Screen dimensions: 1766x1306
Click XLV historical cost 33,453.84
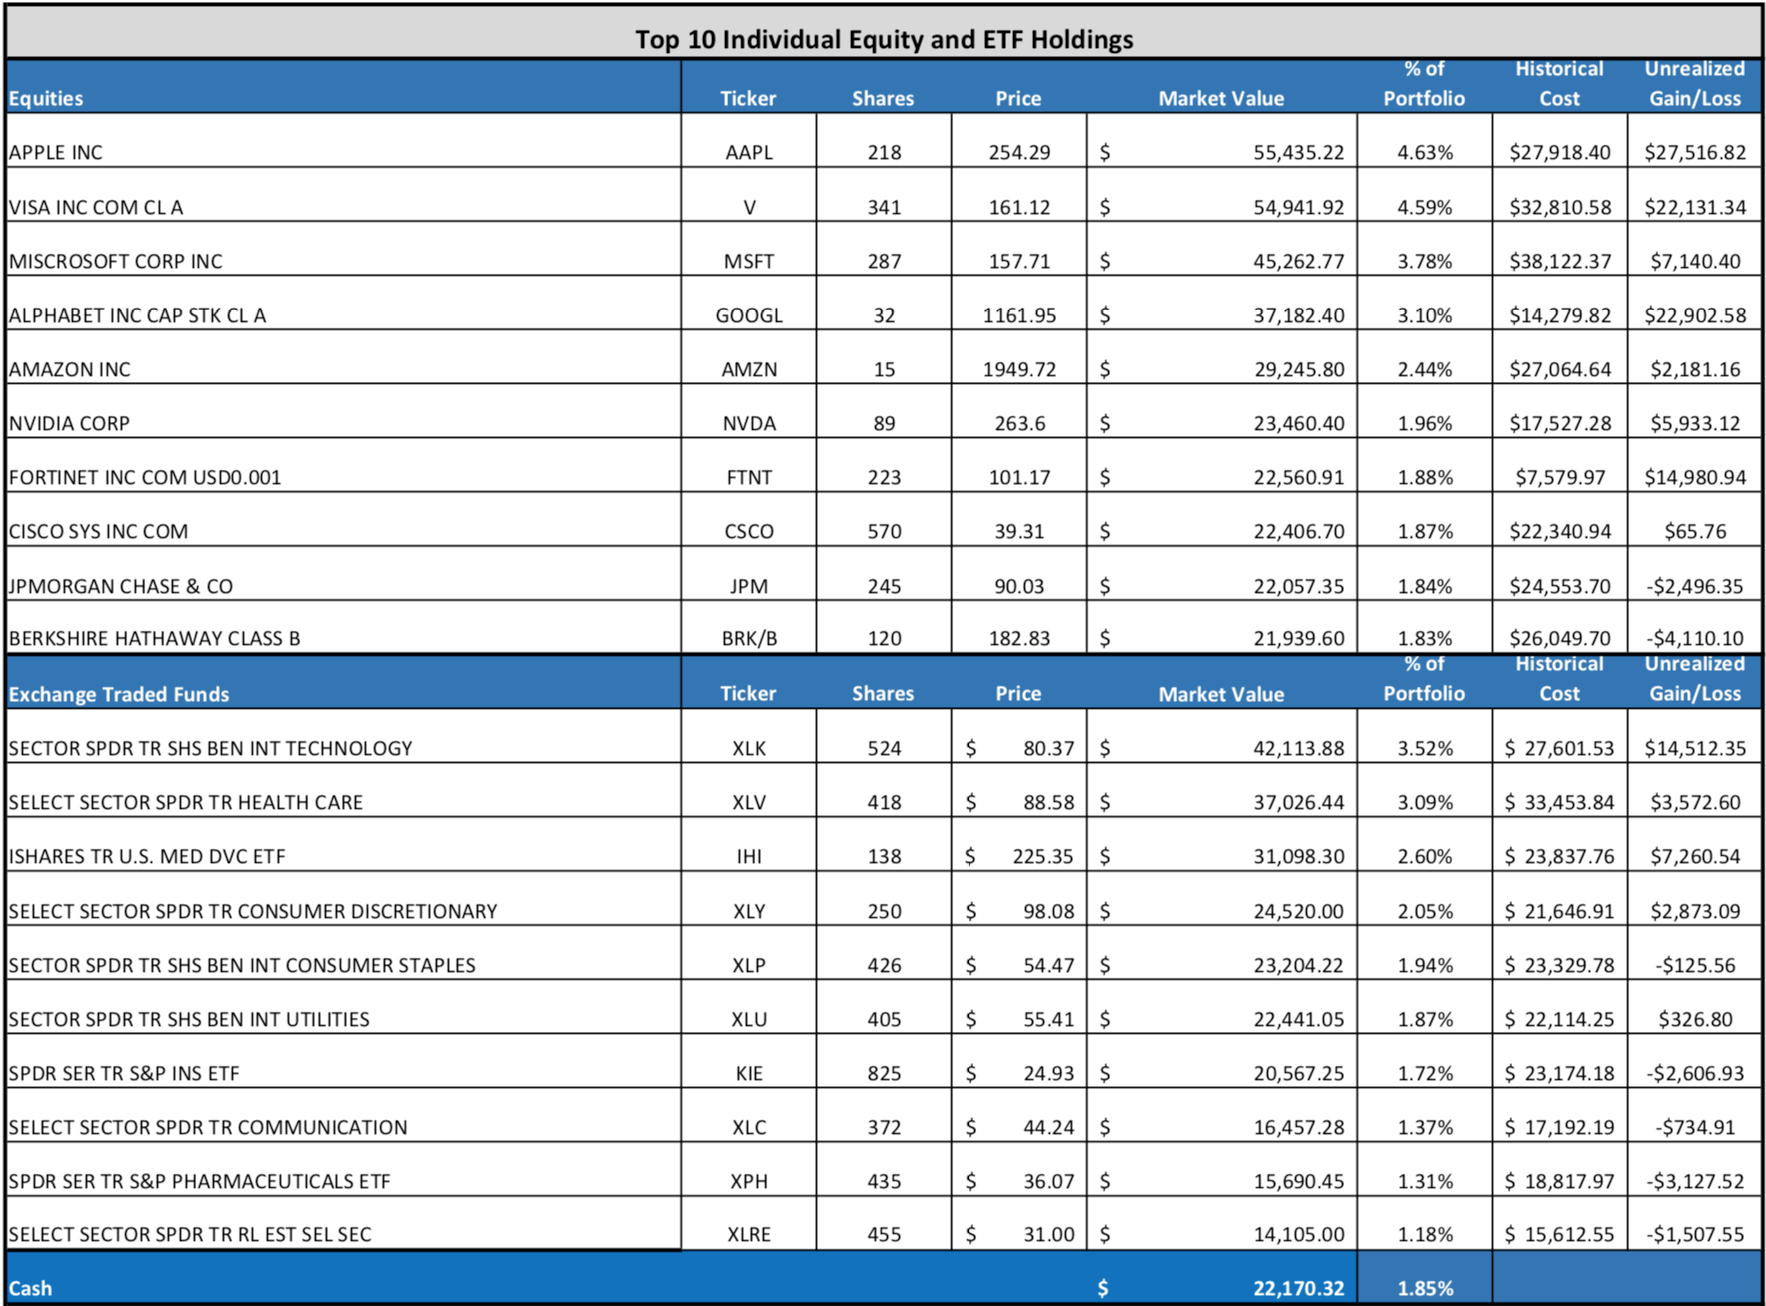1568,802
